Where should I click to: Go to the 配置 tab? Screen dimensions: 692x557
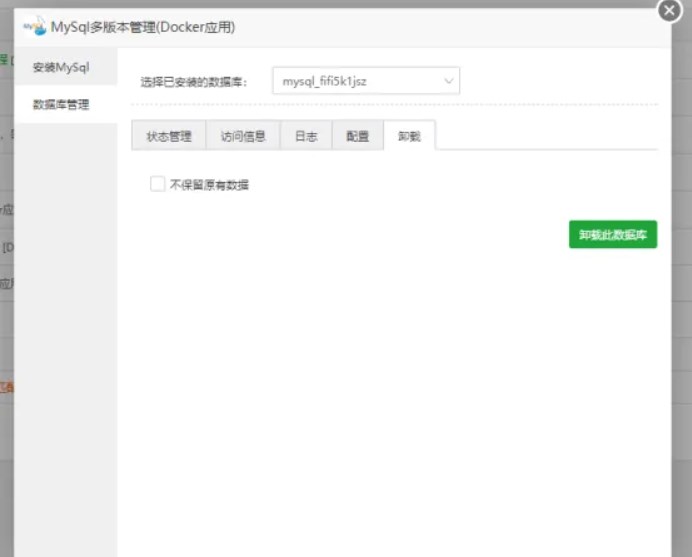point(357,136)
